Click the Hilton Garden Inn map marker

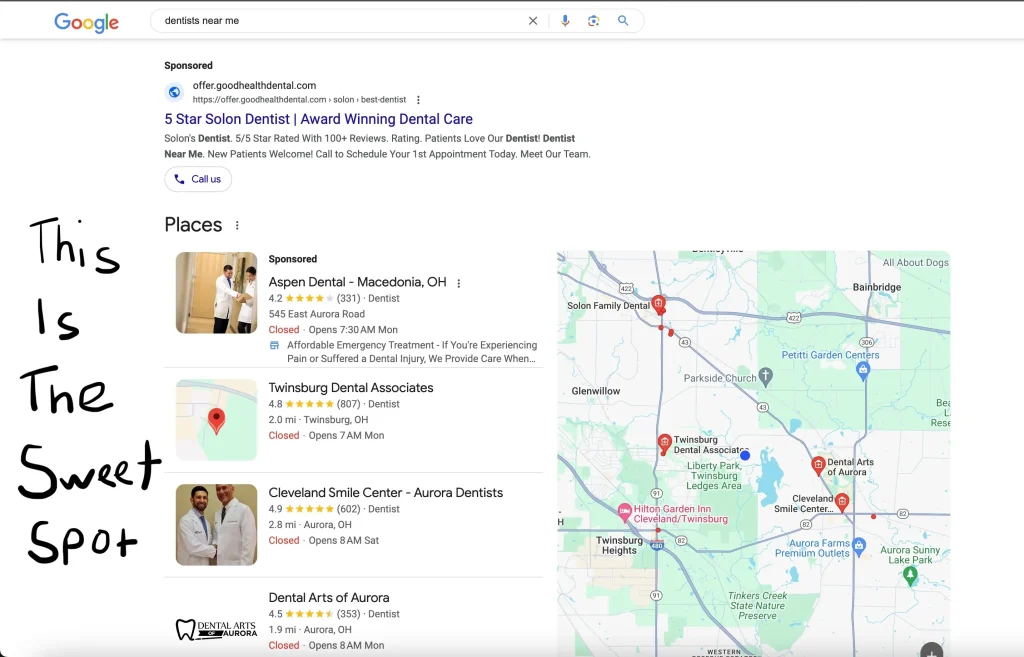point(625,510)
